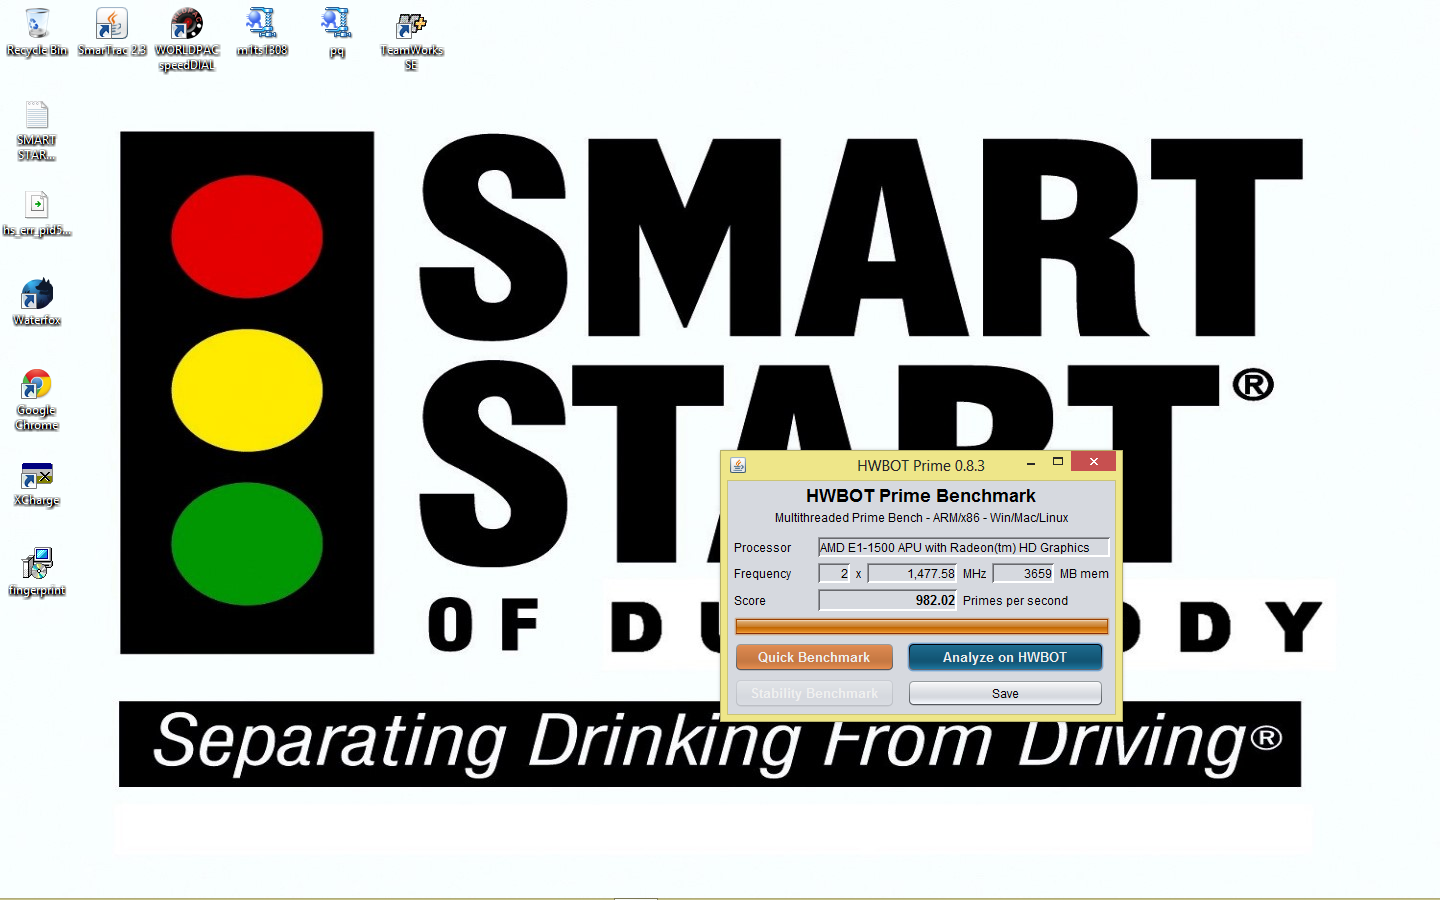Image resolution: width=1440 pixels, height=900 pixels.
Task: Click the Score label
Action: 749,601
